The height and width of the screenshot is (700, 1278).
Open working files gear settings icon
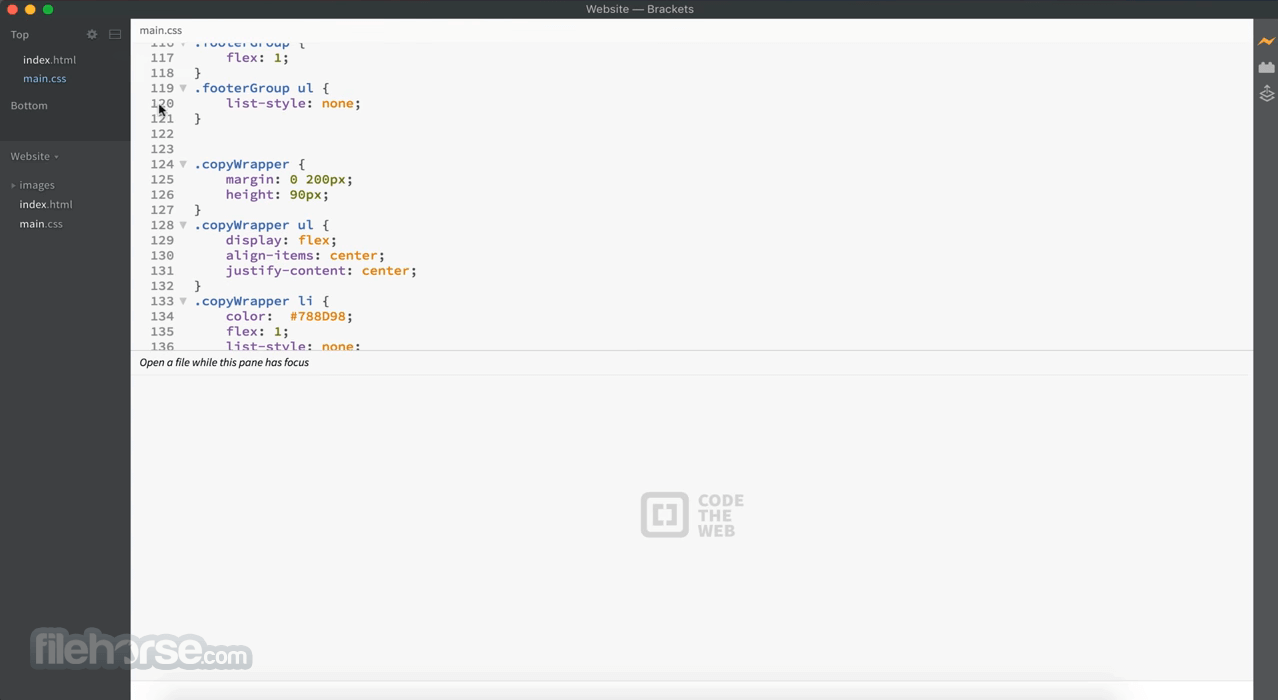click(x=92, y=34)
